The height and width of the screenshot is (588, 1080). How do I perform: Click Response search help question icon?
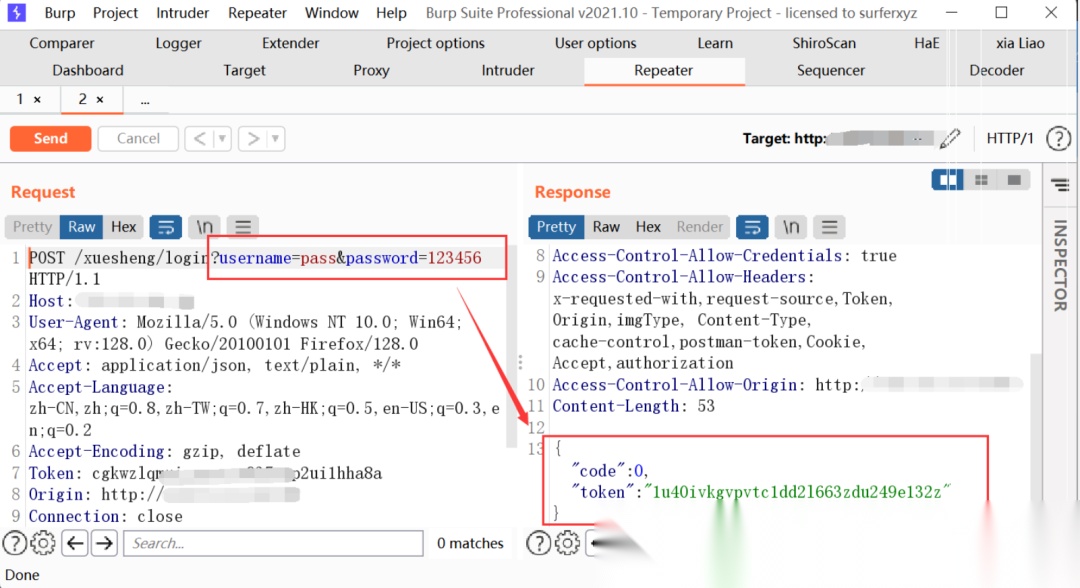pos(539,543)
